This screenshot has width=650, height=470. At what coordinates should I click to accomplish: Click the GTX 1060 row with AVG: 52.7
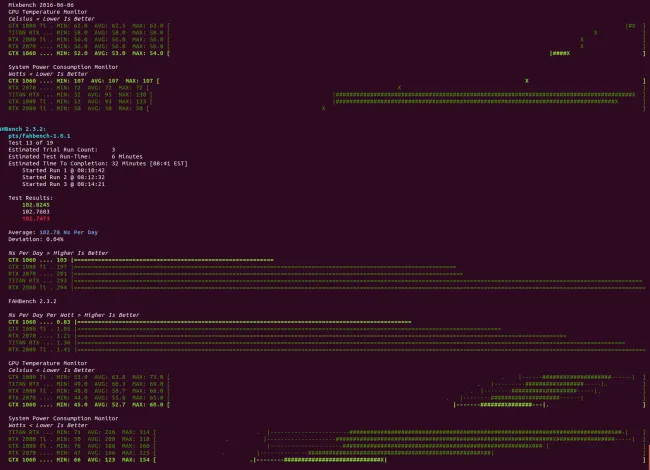[x=327, y=405]
